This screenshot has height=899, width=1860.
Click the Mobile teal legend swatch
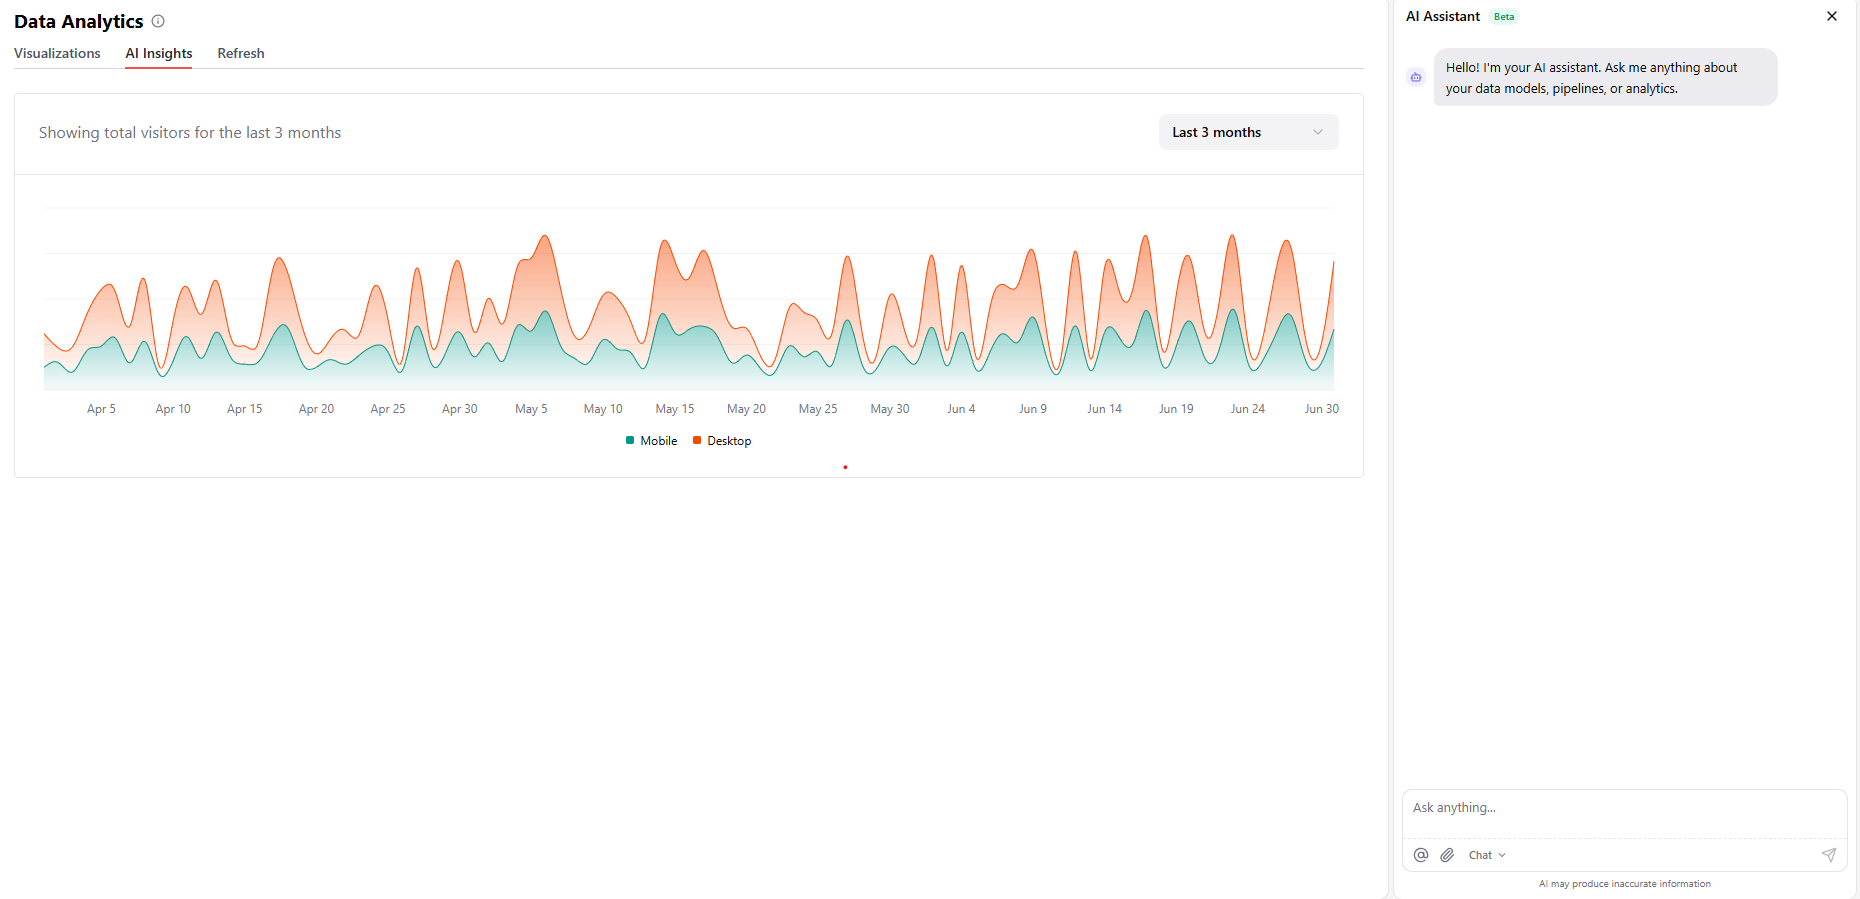[630, 440]
